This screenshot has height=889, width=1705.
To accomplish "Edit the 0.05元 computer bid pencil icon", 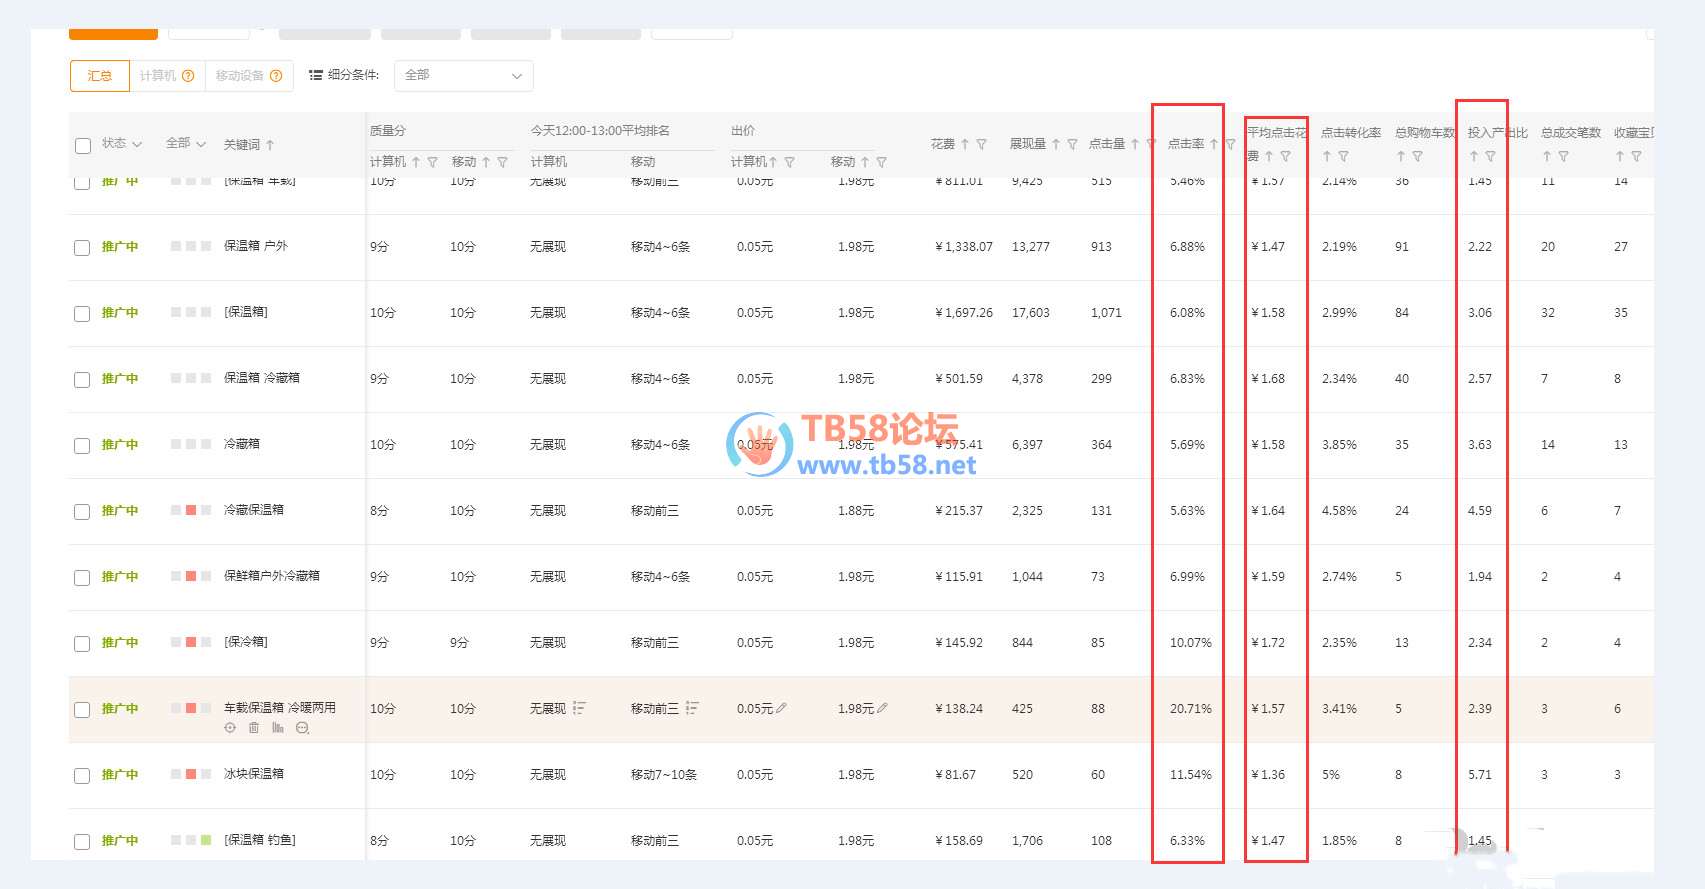I will click(x=781, y=708).
